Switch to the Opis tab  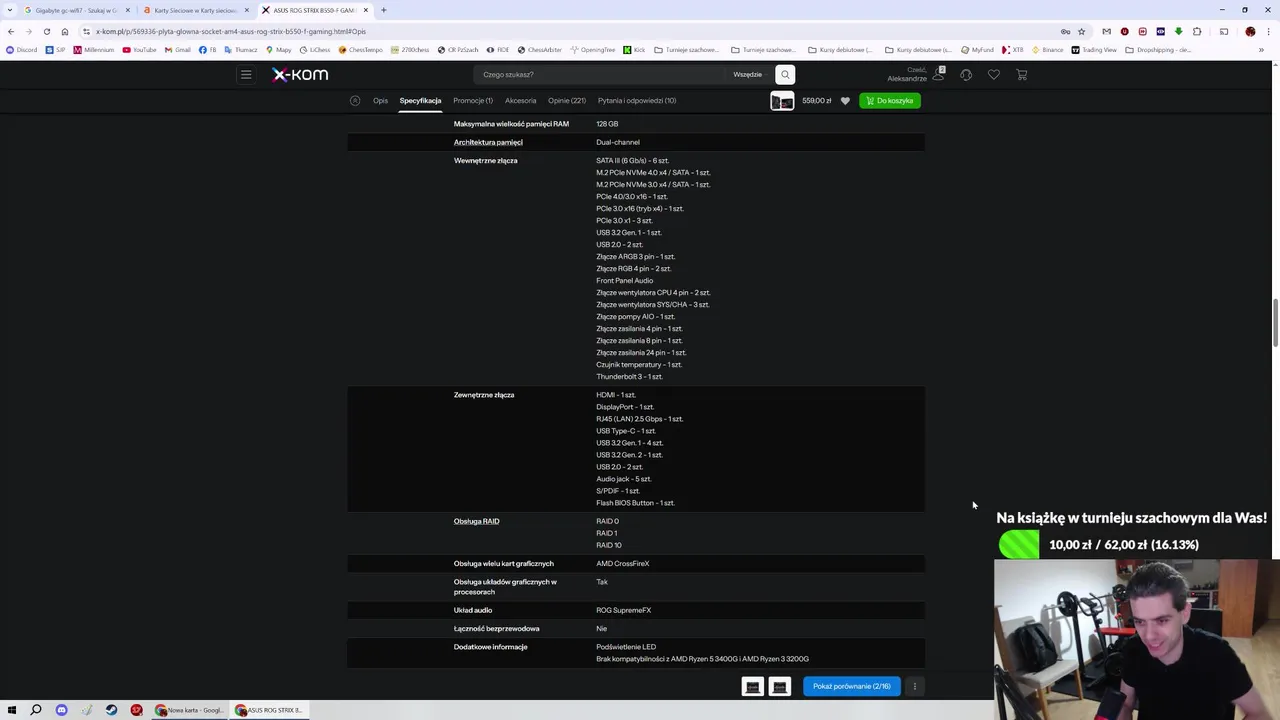[x=380, y=100]
